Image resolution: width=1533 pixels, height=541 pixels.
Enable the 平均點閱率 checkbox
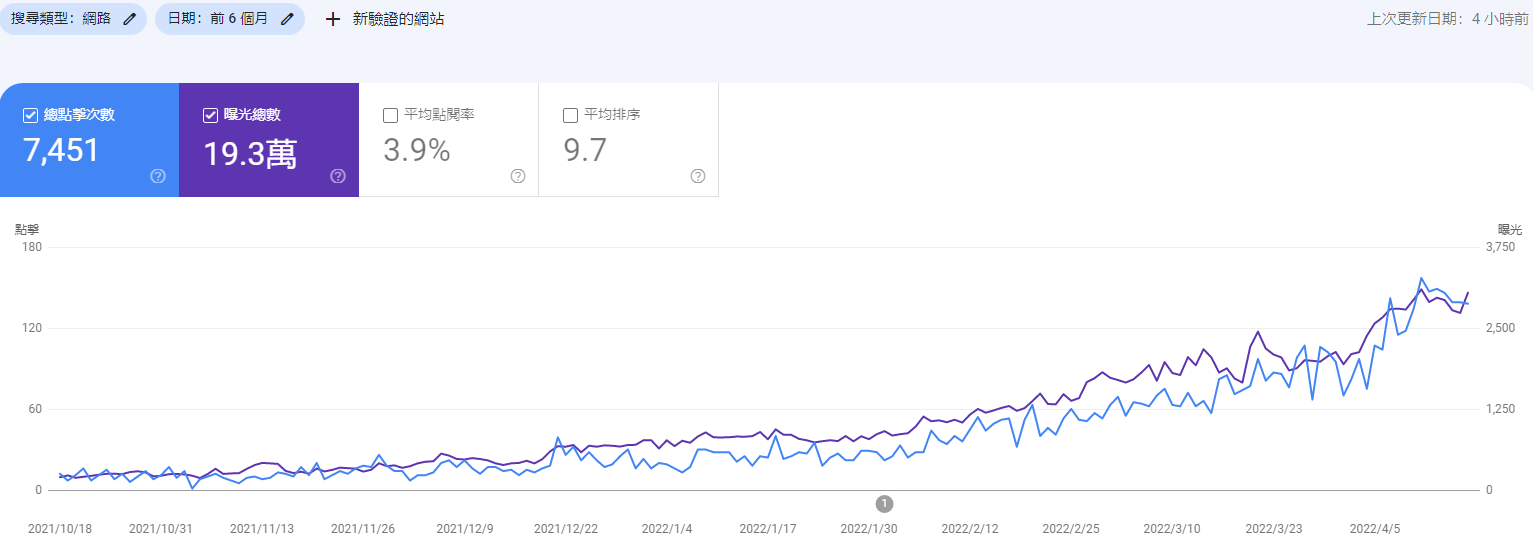(390, 115)
